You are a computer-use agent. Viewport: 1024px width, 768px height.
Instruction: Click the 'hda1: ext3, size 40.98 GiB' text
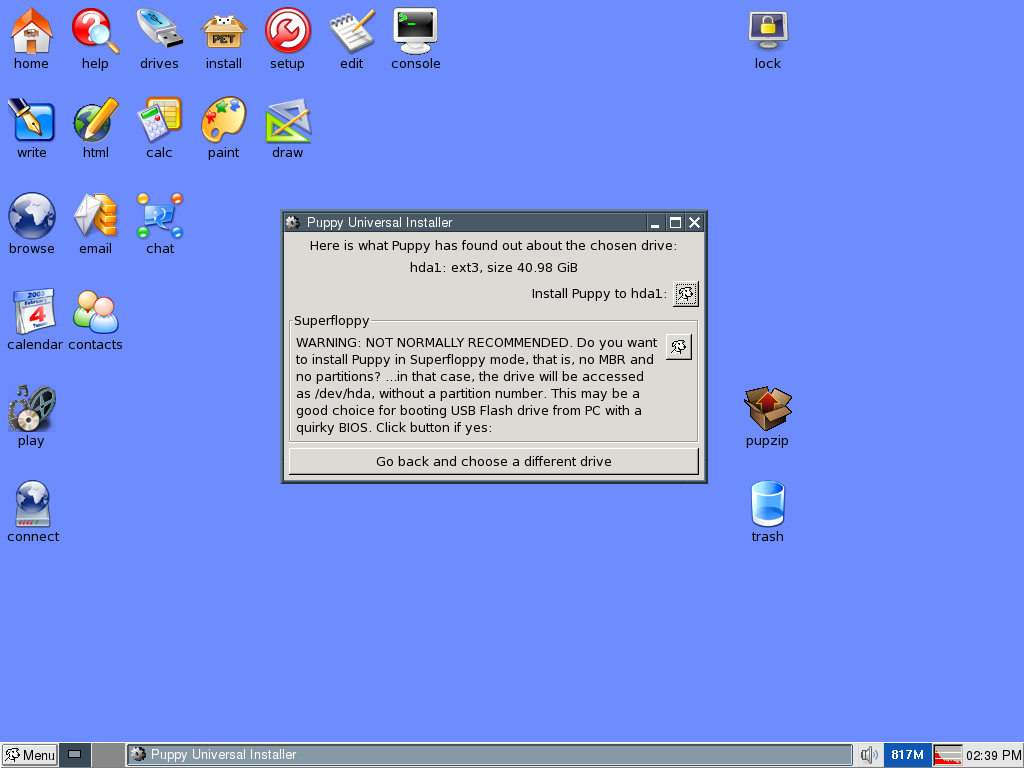tap(494, 268)
